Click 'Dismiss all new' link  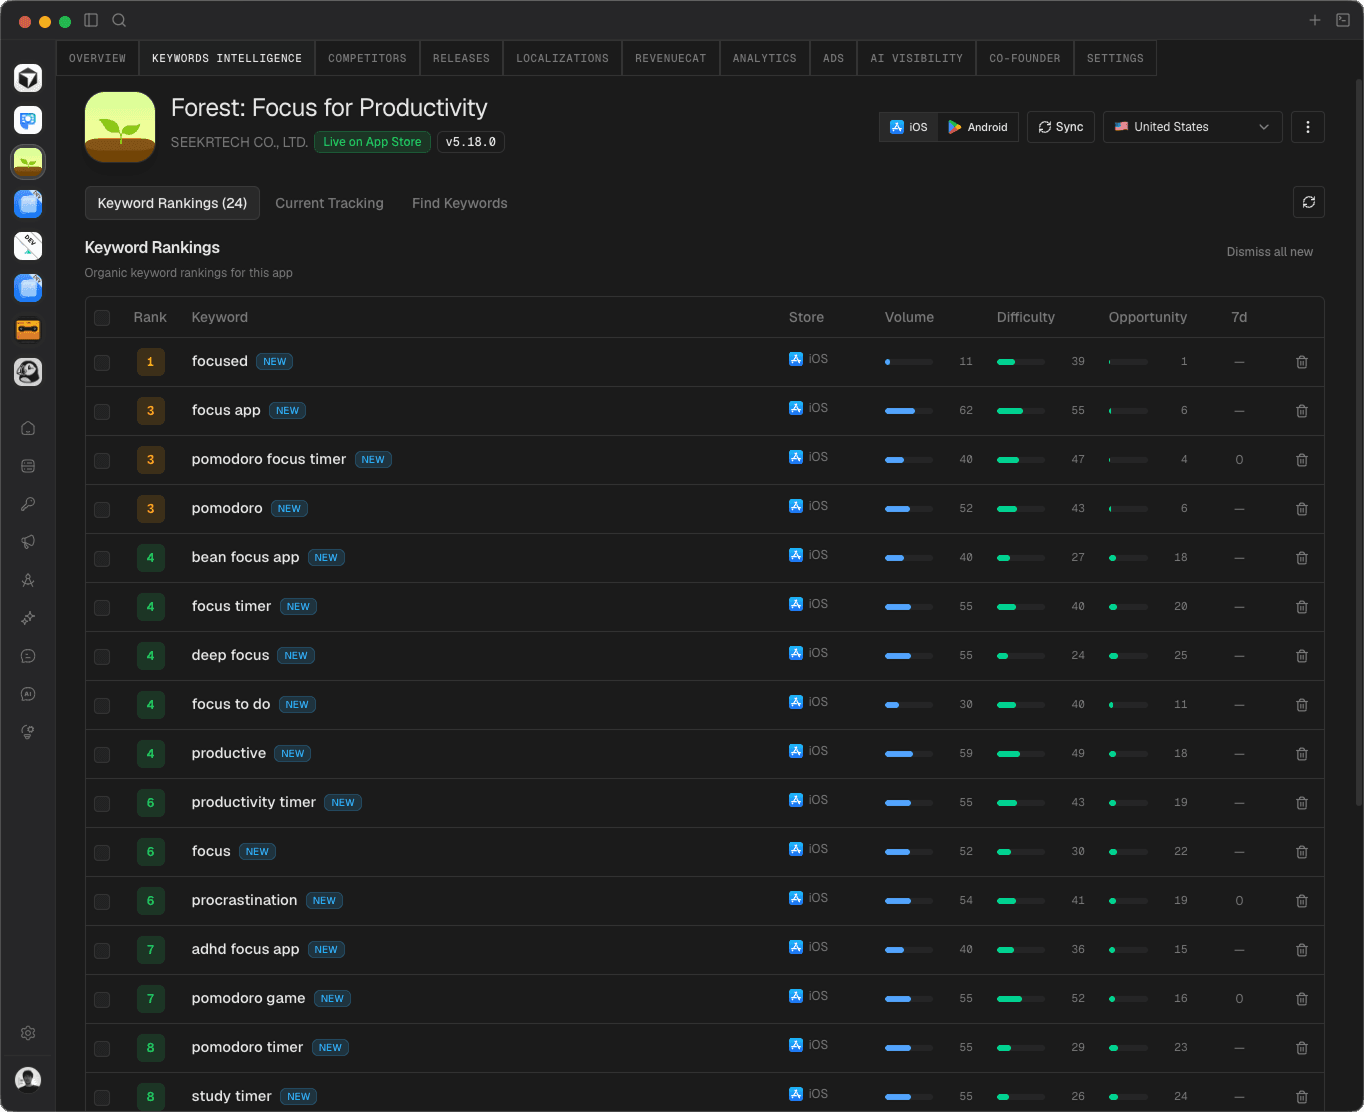(1270, 252)
